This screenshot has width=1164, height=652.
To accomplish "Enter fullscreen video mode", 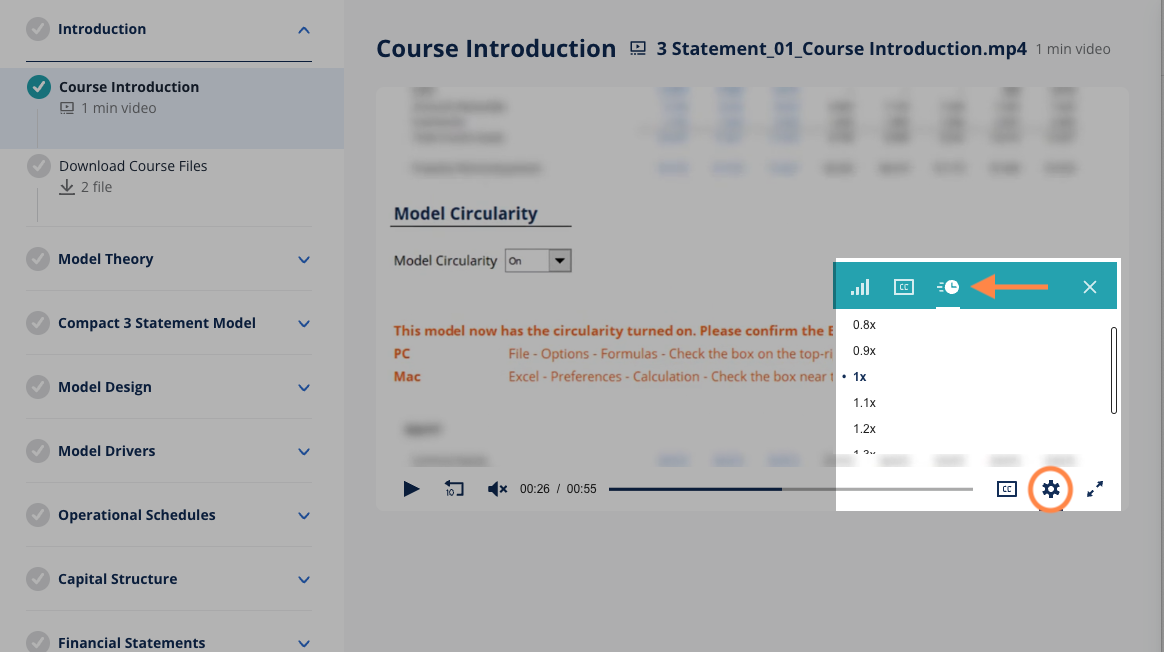I will point(1095,489).
